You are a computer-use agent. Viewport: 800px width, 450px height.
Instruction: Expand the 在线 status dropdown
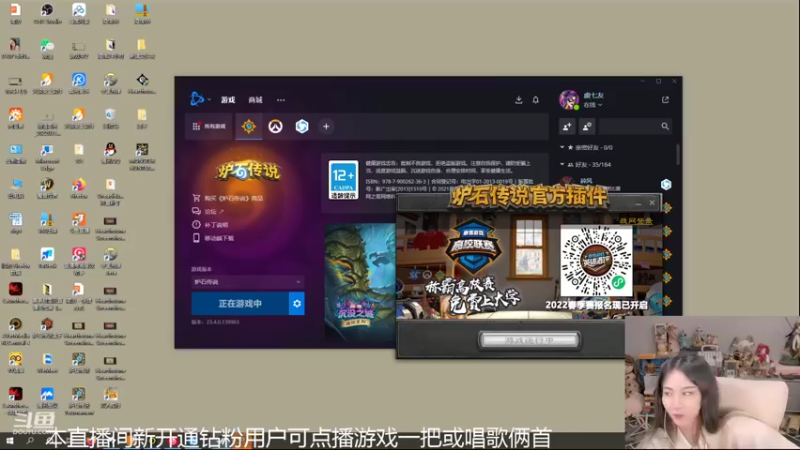click(x=593, y=105)
